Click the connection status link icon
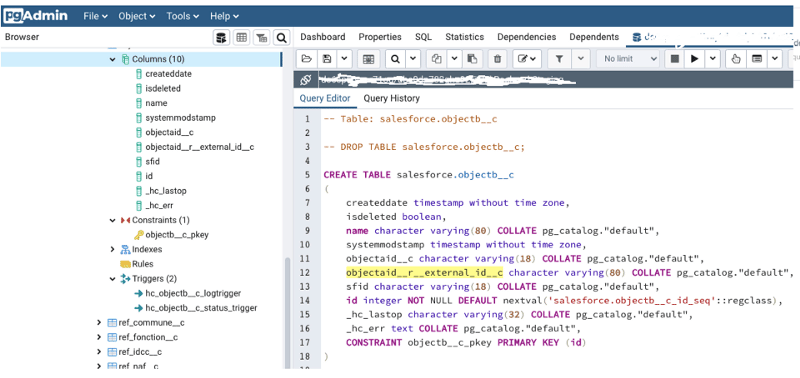Viewport: 800px width, 378px height. pyautogui.click(x=306, y=80)
